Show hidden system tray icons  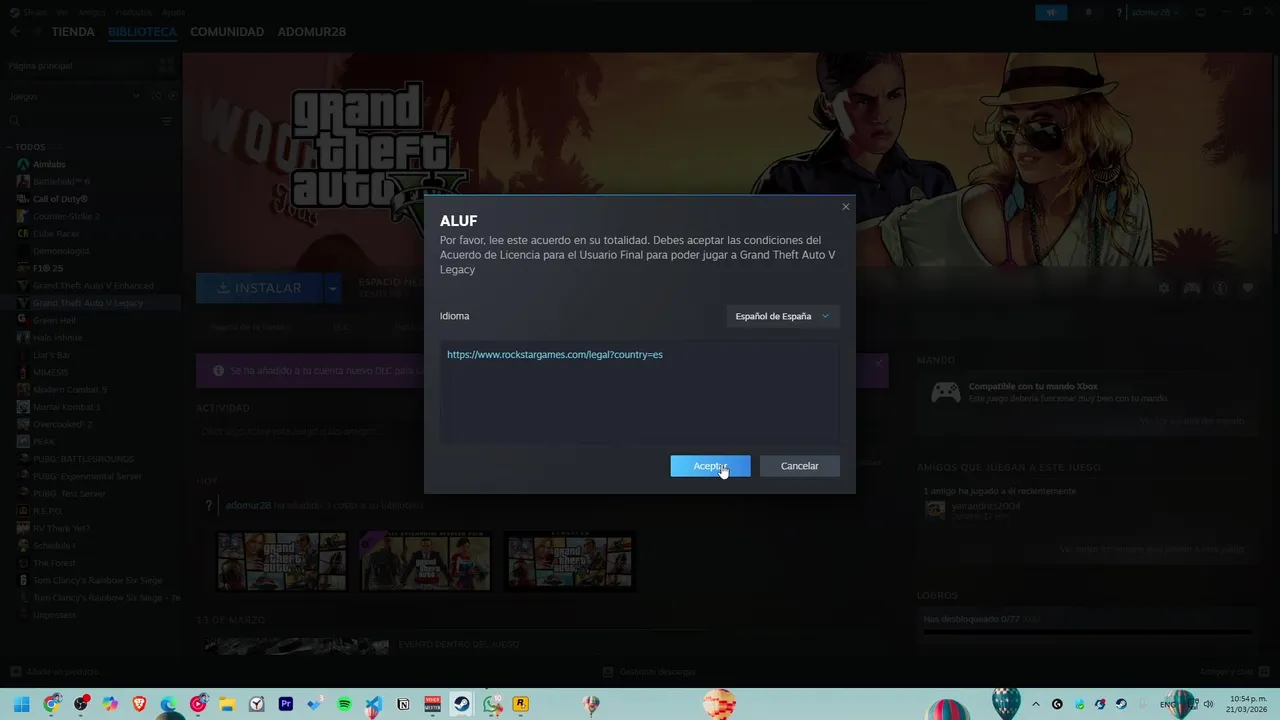pyautogui.click(x=1035, y=704)
